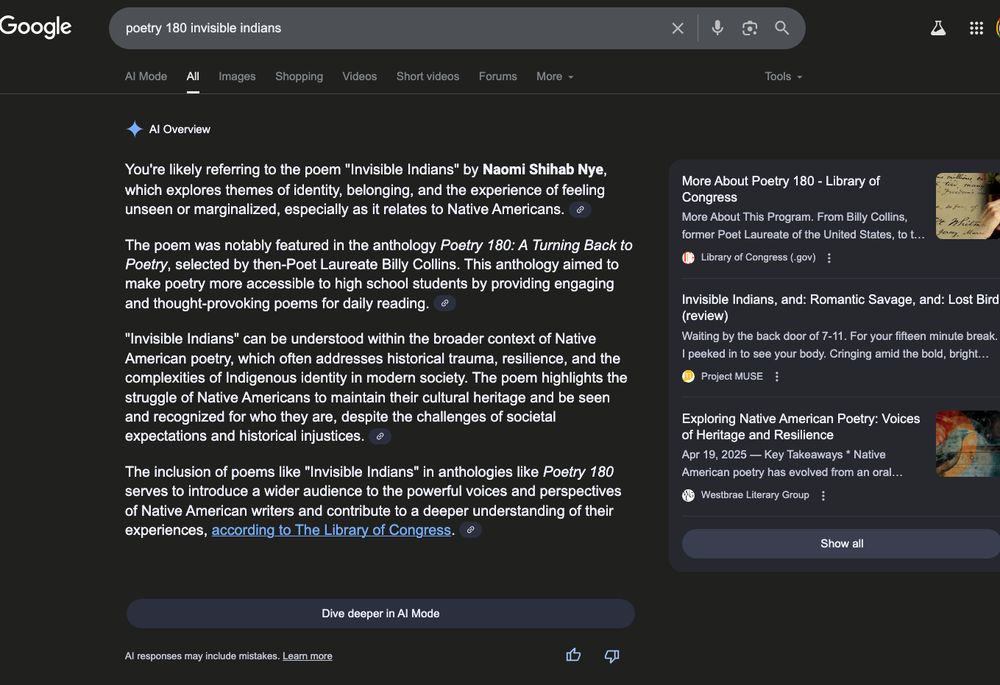Click the bold name 'Naomi Shihab Nye'
Viewport: 1000px width, 685px height.
click(543, 170)
